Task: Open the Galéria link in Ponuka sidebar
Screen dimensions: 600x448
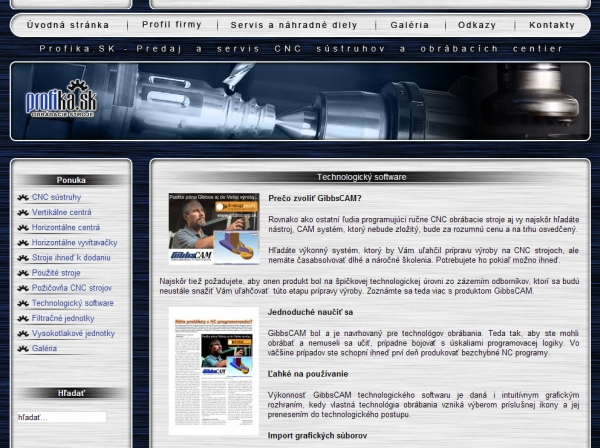Action: pos(44,349)
